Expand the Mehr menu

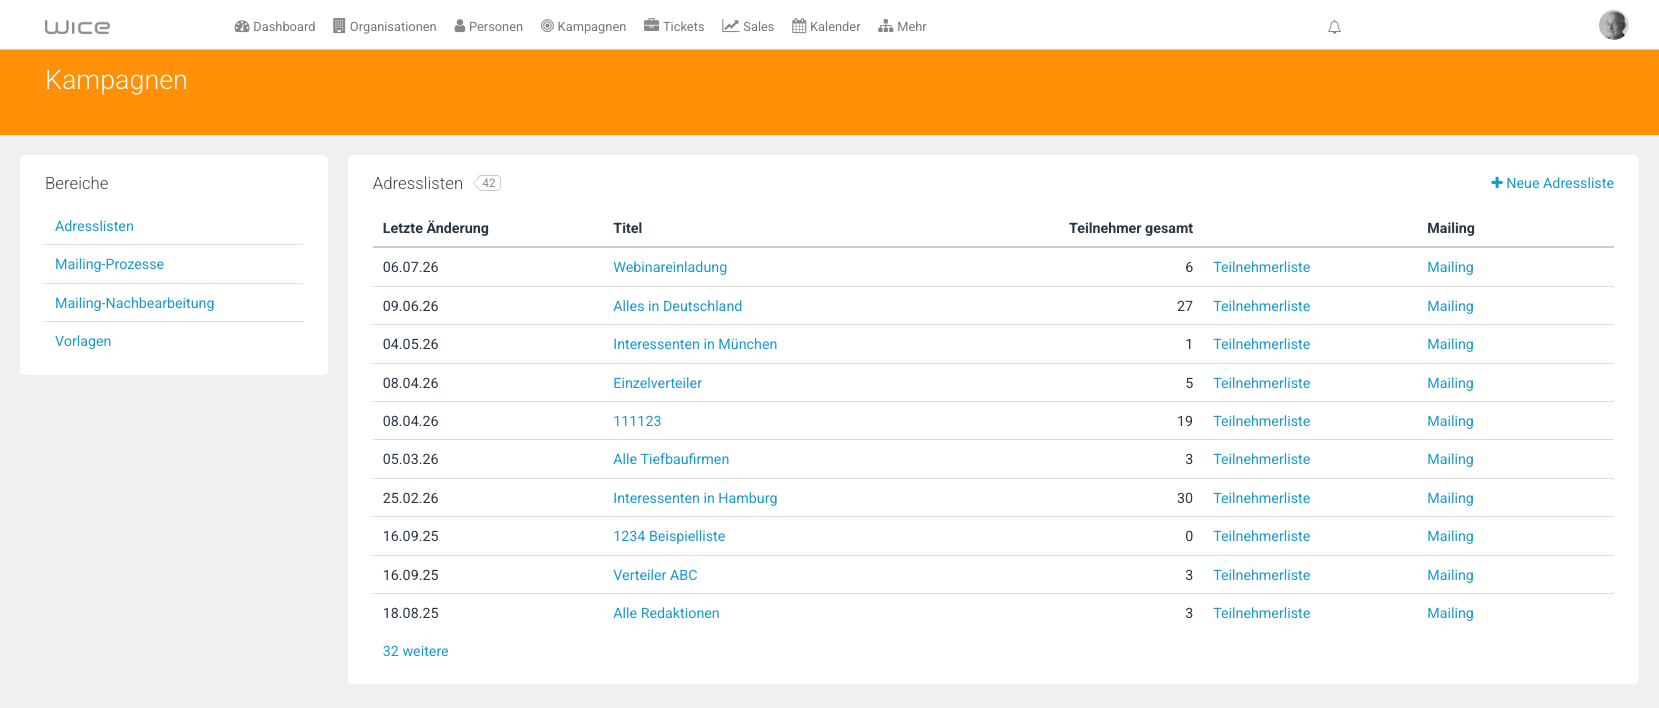[902, 27]
